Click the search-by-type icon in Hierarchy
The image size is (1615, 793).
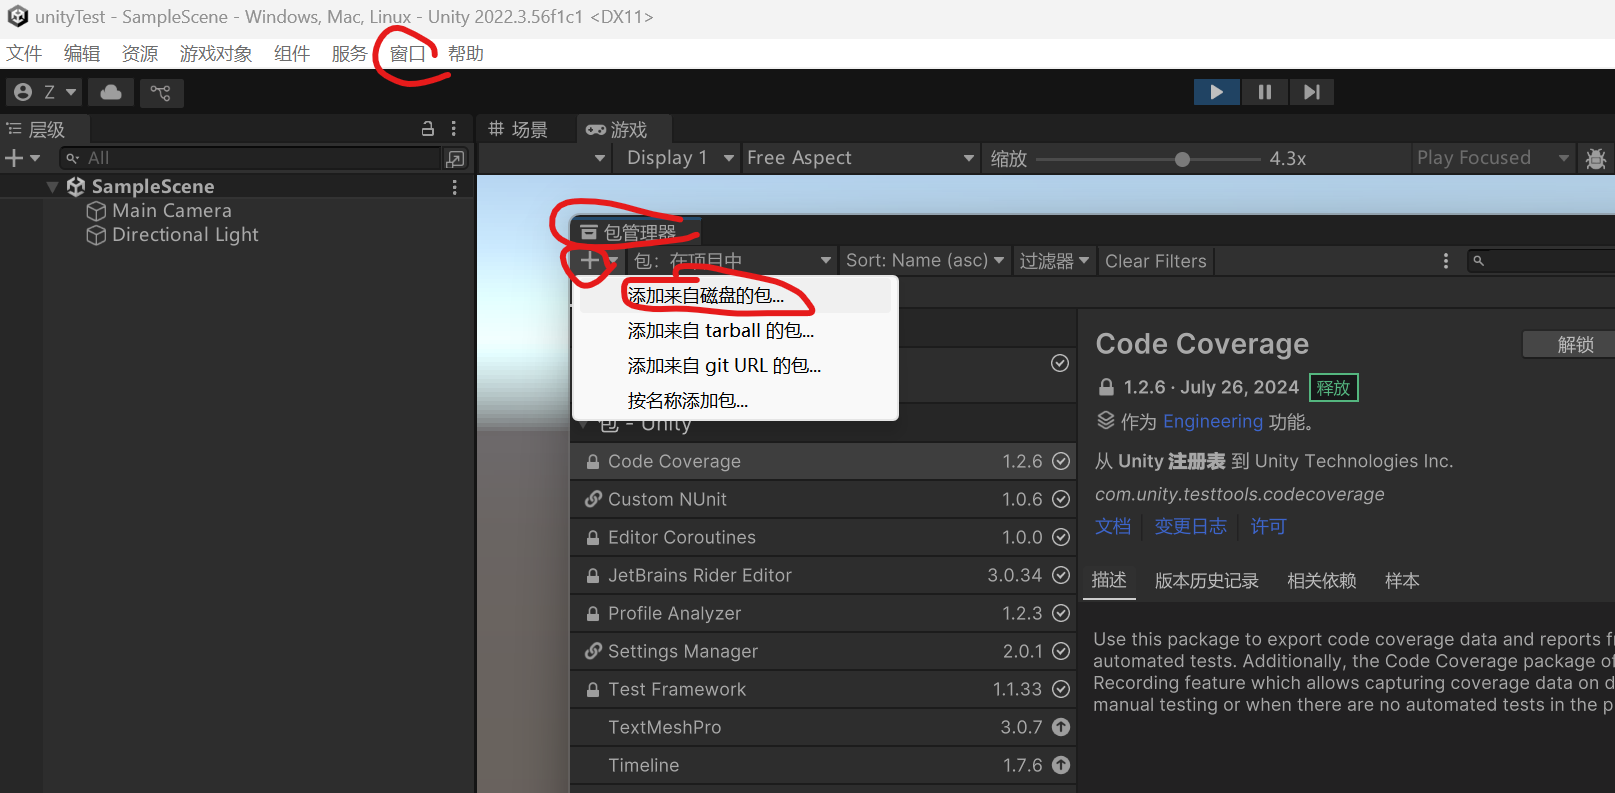click(455, 158)
